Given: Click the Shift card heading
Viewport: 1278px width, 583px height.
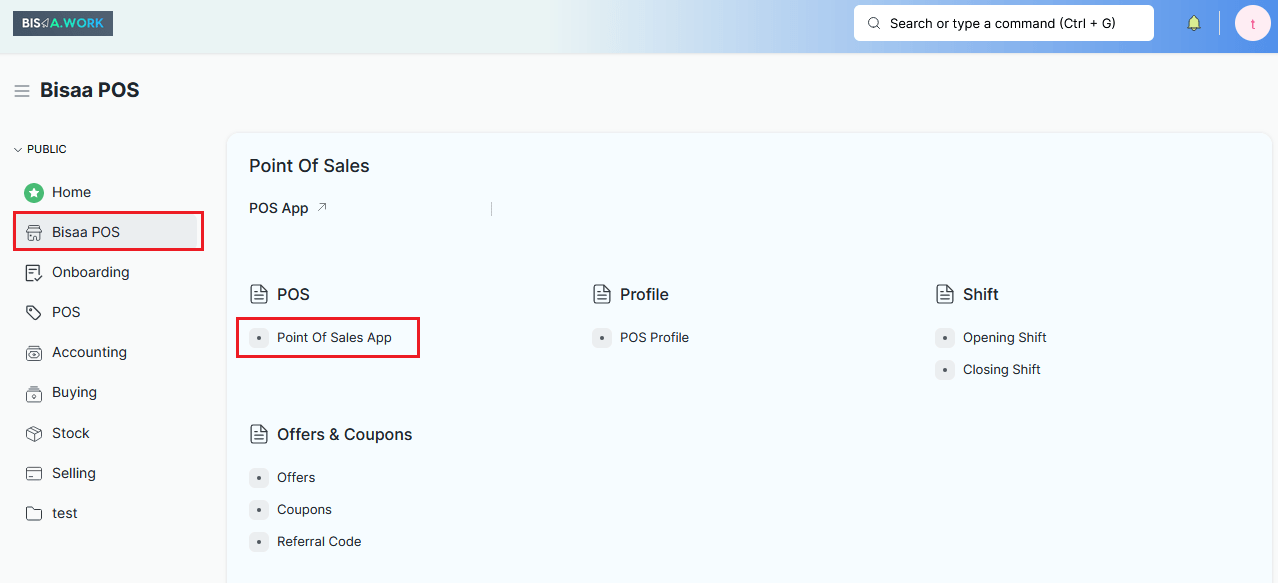Looking at the screenshot, I should pyautogui.click(x=981, y=294).
